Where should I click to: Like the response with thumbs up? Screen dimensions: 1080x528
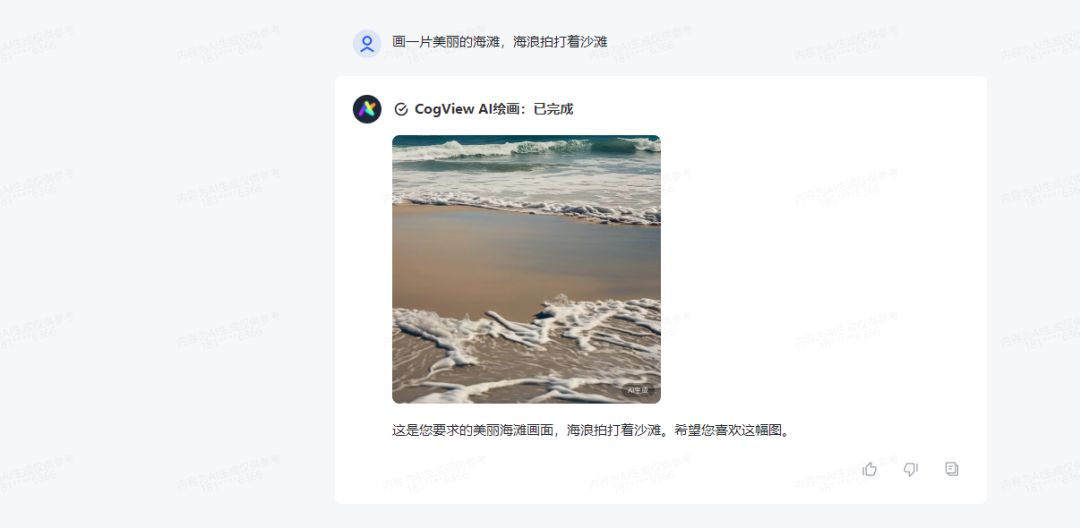(x=870, y=469)
